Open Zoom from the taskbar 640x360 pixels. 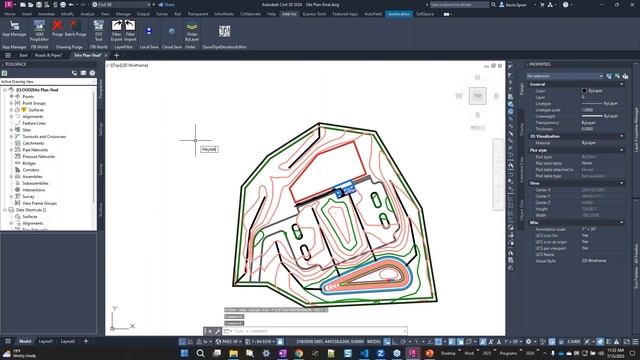380,353
